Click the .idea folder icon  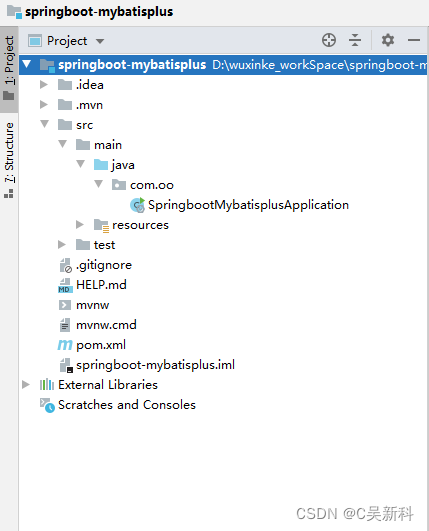(x=65, y=85)
